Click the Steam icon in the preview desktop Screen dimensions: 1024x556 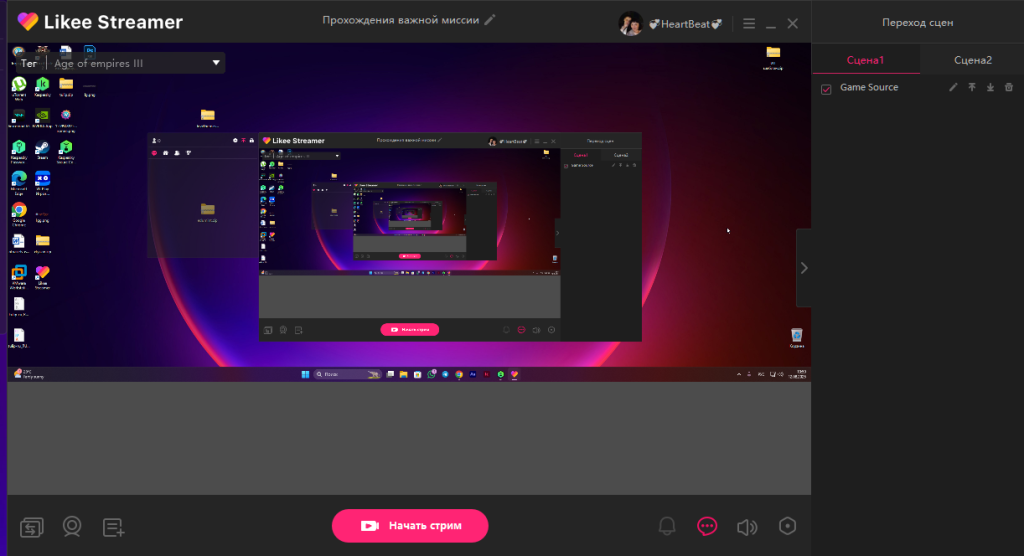pos(42,150)
